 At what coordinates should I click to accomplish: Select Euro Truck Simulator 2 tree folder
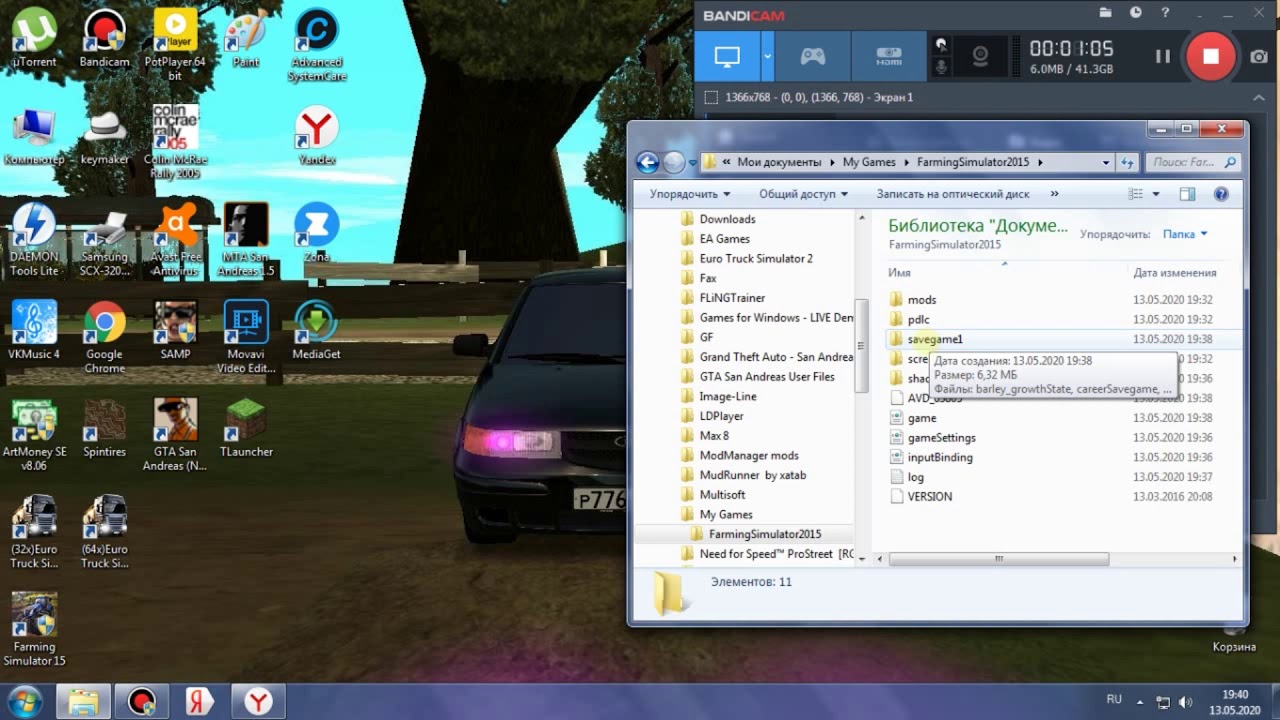[756, 258]
